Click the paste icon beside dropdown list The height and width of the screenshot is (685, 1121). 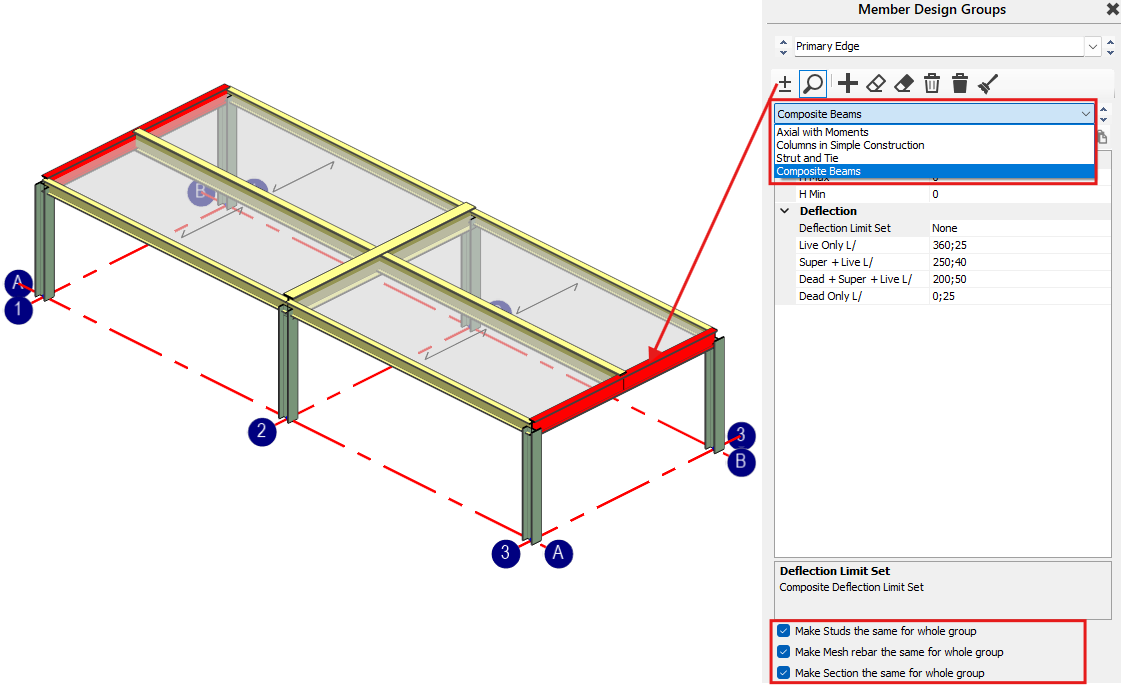pos(1102,137)
